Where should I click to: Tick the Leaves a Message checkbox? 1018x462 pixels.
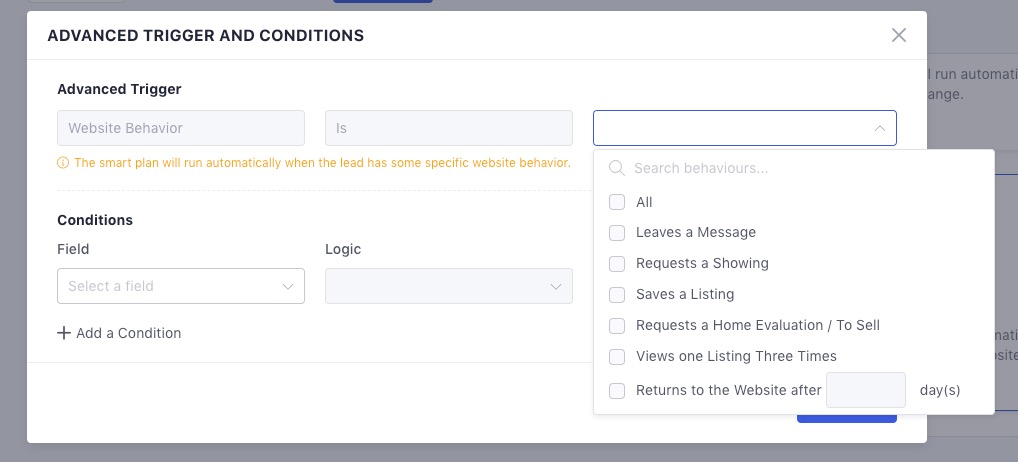617,233
